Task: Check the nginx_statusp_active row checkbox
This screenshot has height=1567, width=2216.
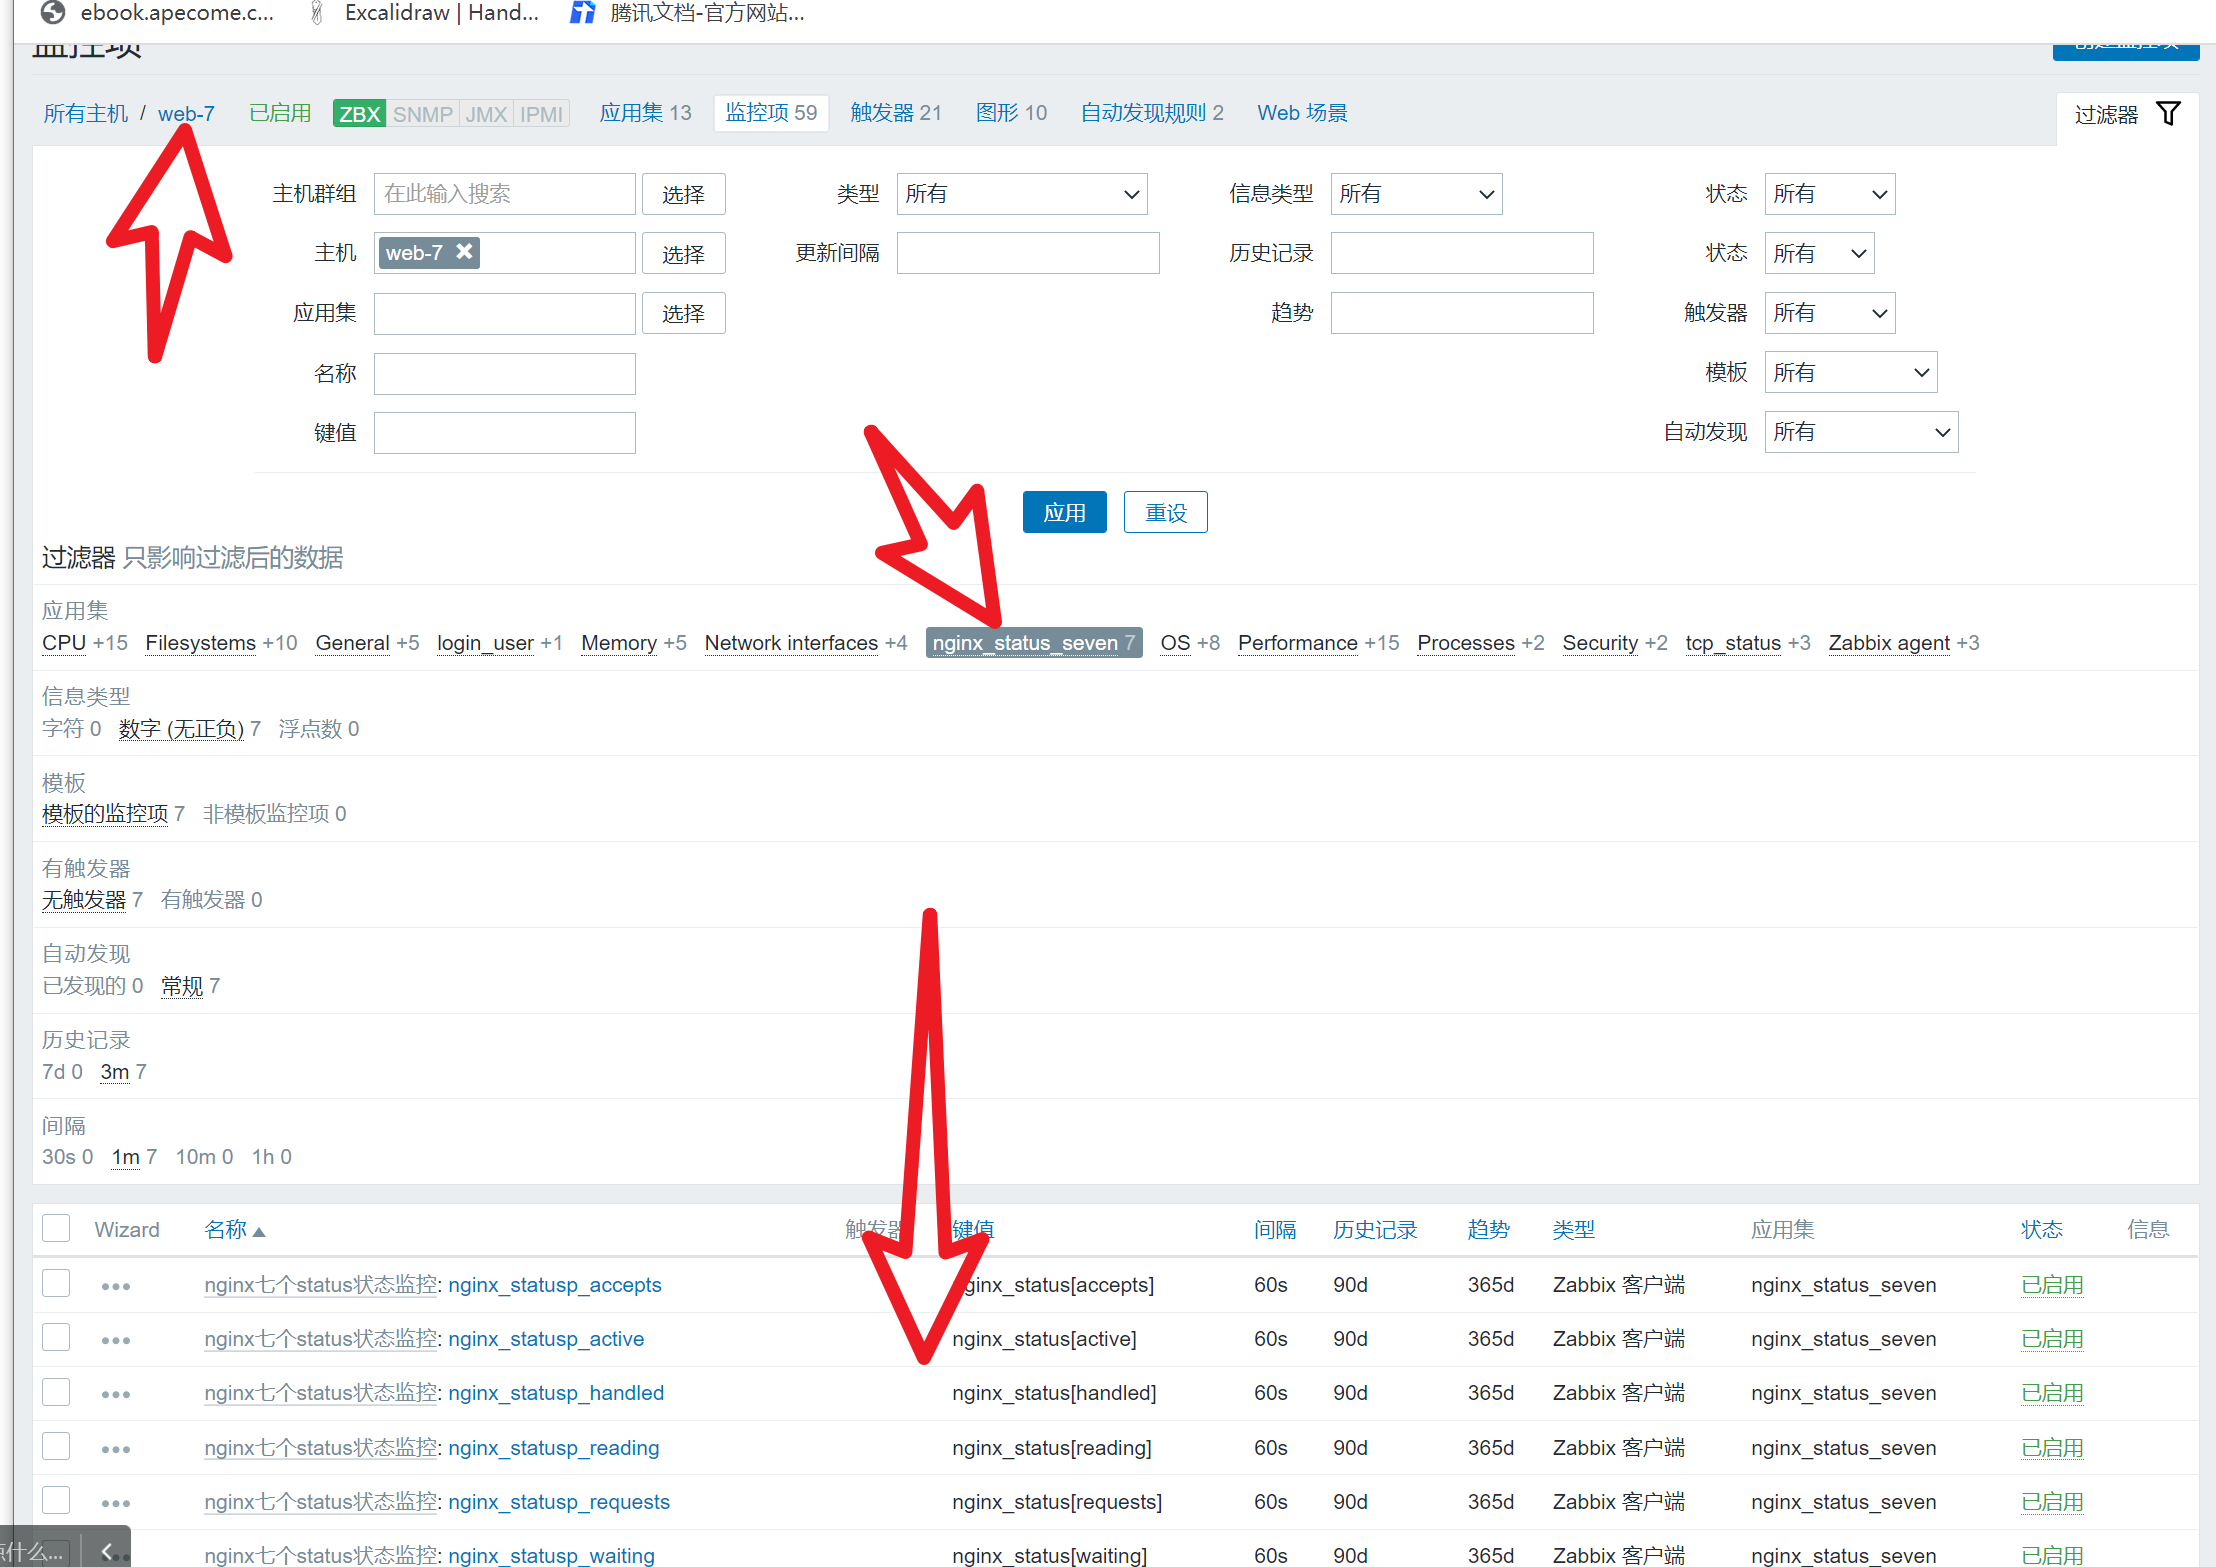Action: point(57,1338)
